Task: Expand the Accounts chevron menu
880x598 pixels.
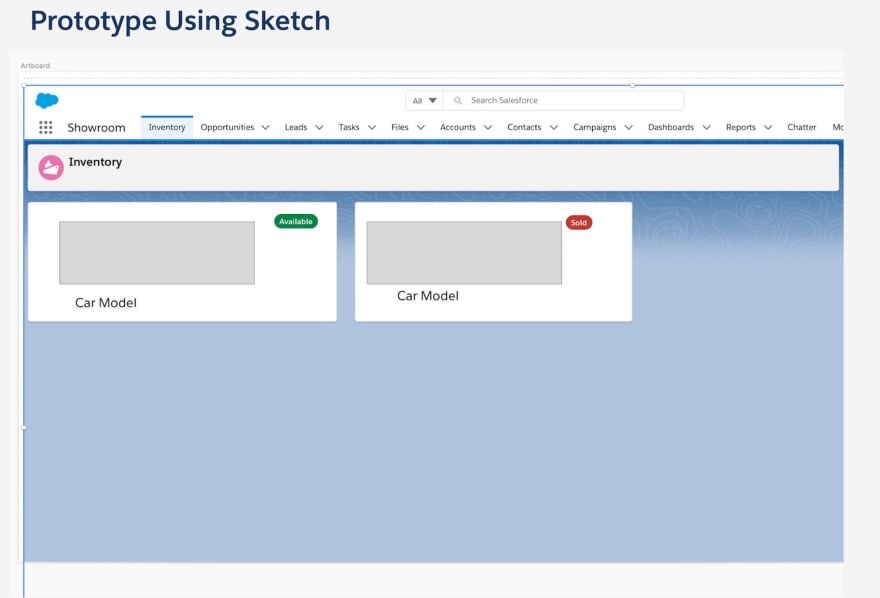Action: (x=488, y=127)
